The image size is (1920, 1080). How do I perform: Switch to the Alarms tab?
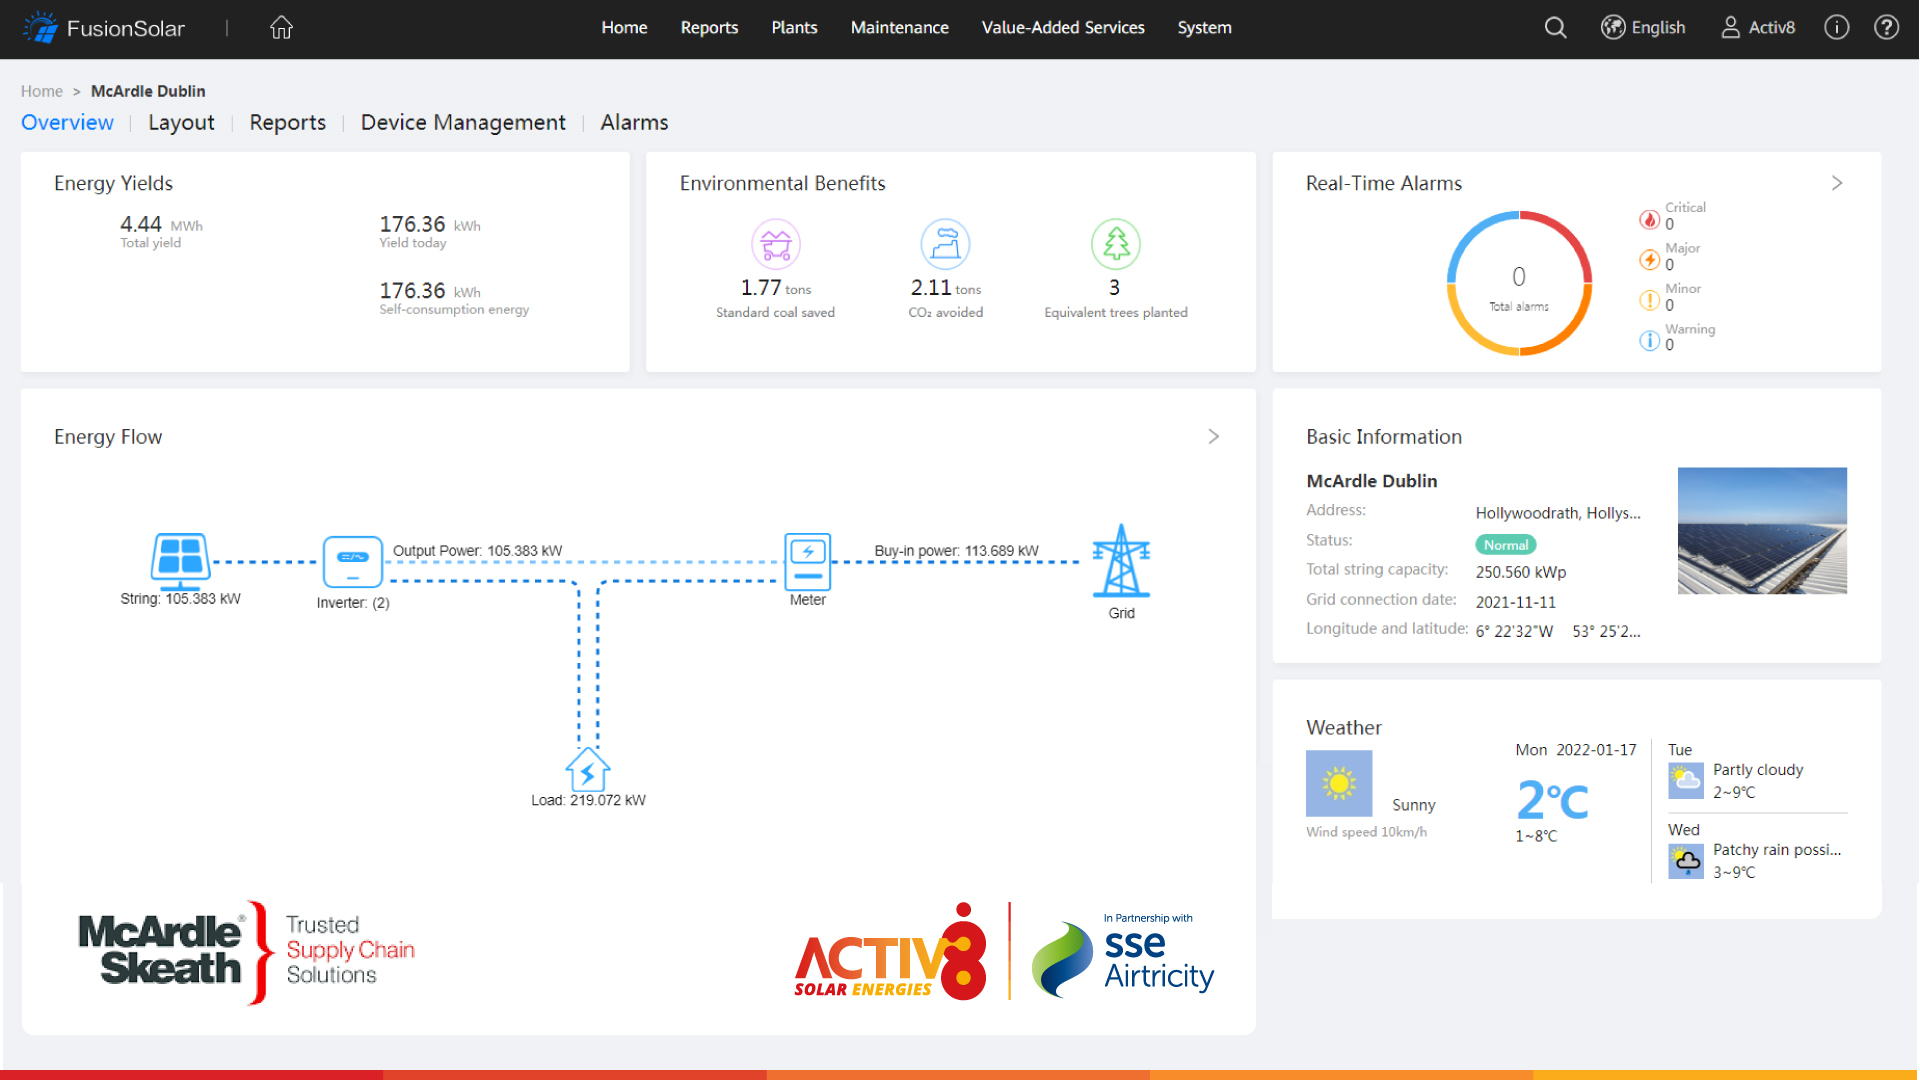pos(634,122)
